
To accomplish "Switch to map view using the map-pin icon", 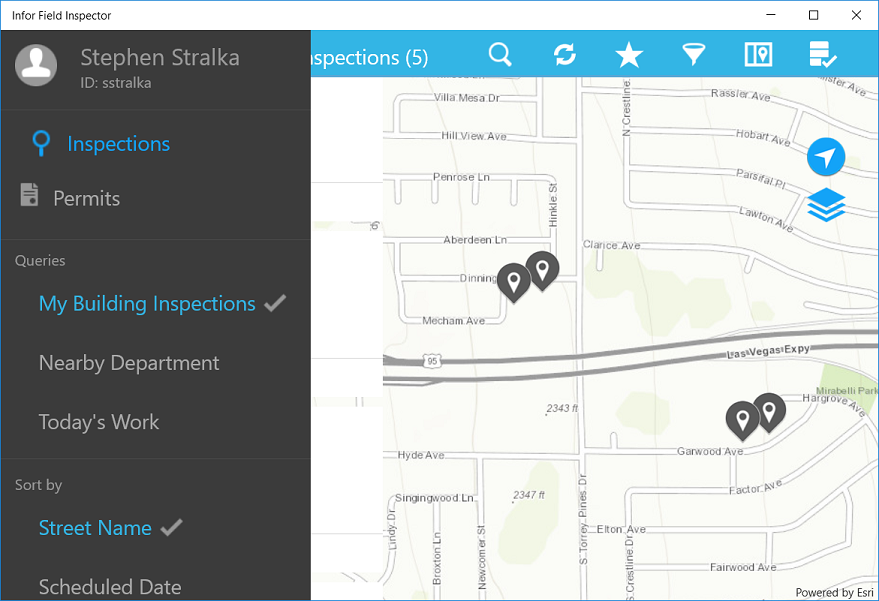I will pos(758,55).
